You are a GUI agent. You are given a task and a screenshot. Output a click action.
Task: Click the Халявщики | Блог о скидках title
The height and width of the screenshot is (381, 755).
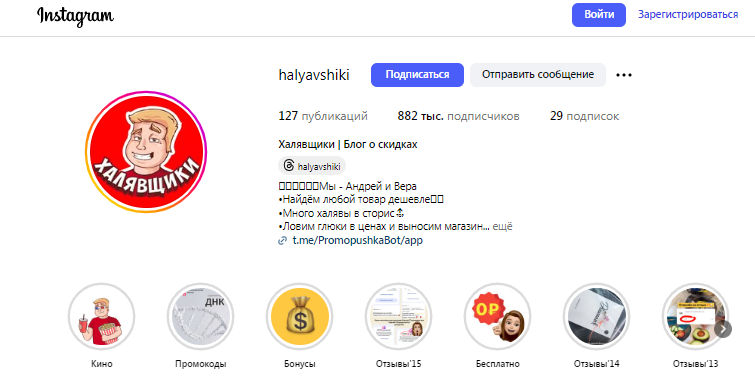(348, 145)
